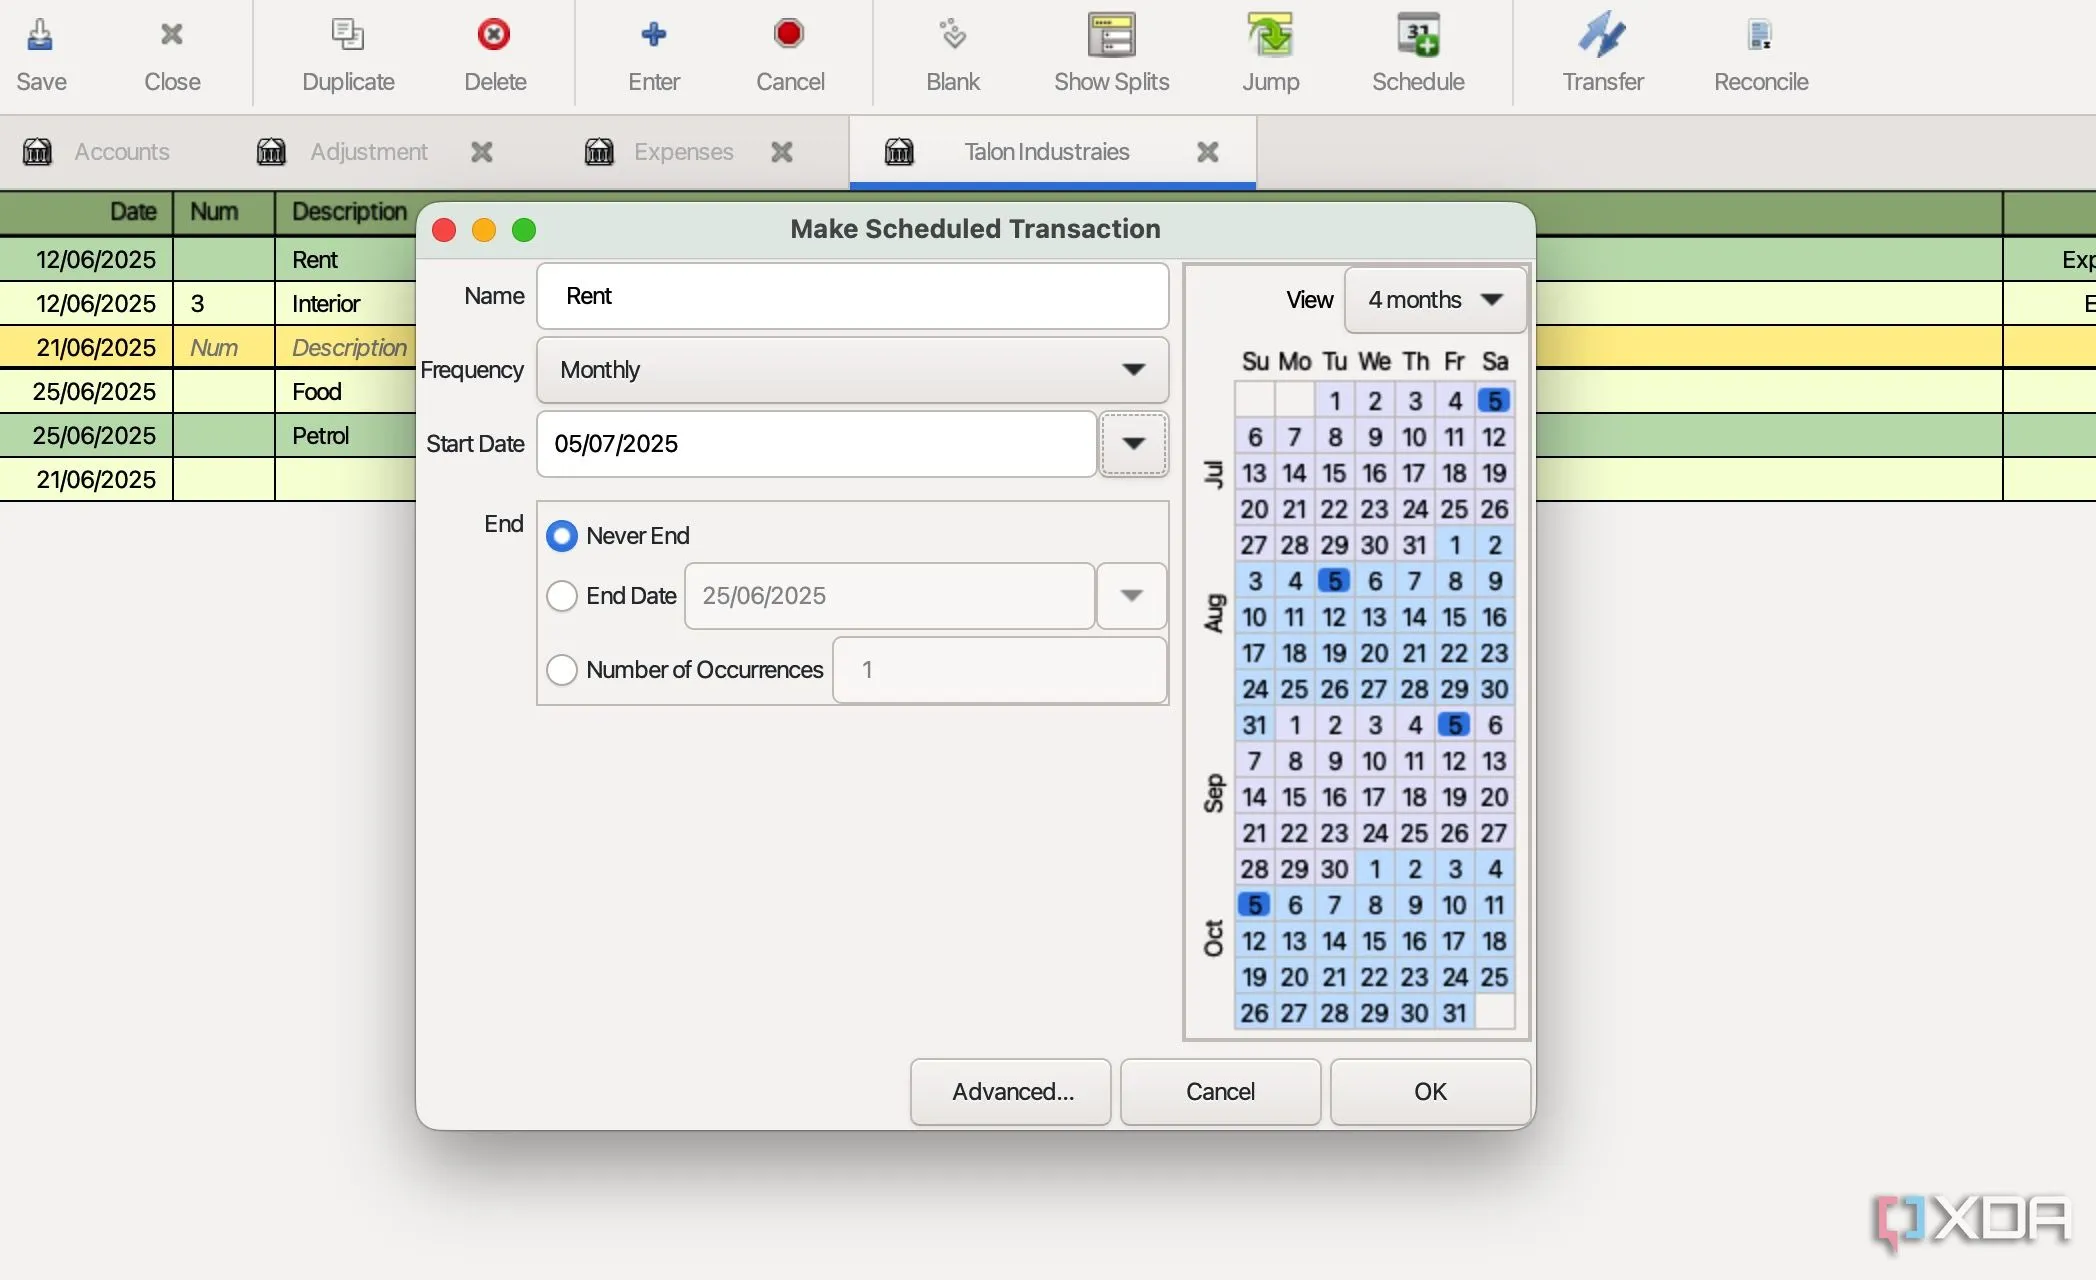Click the Schedule calendar icon
Viewport: 2096px width, 1280px height.
tap(1417, 36)
